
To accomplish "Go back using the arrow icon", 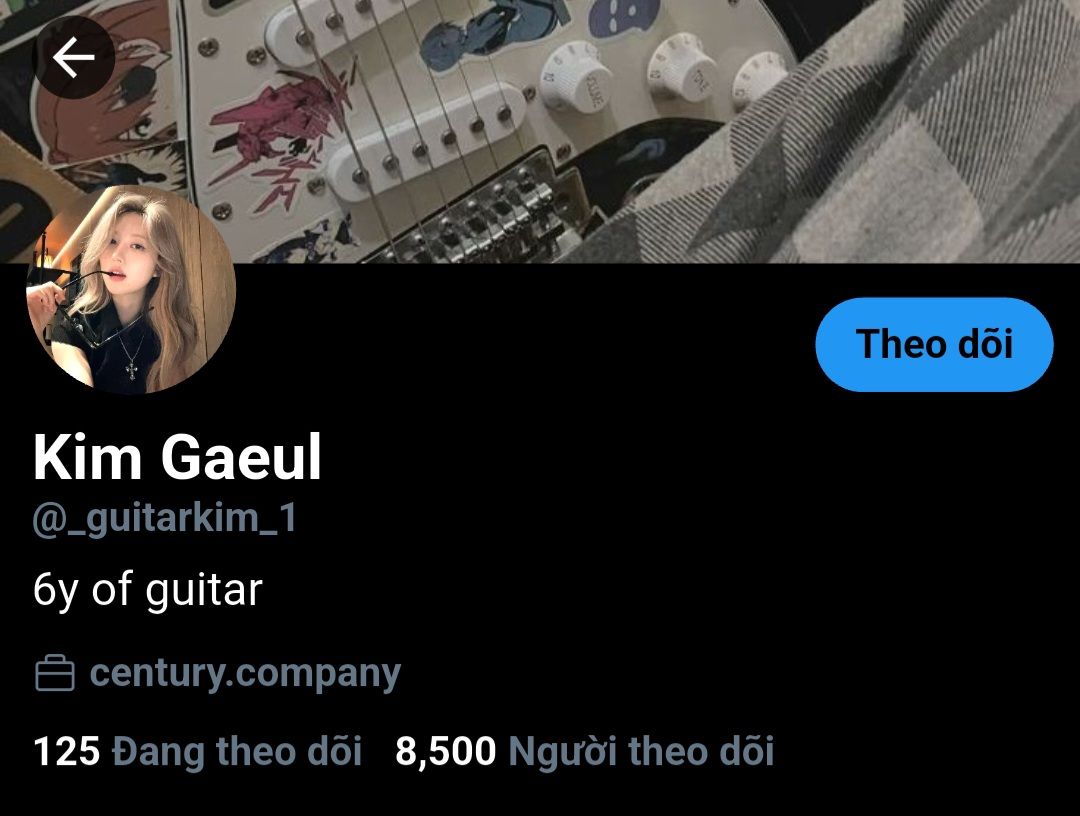I will pyautogui.click(x=73, y=57).
